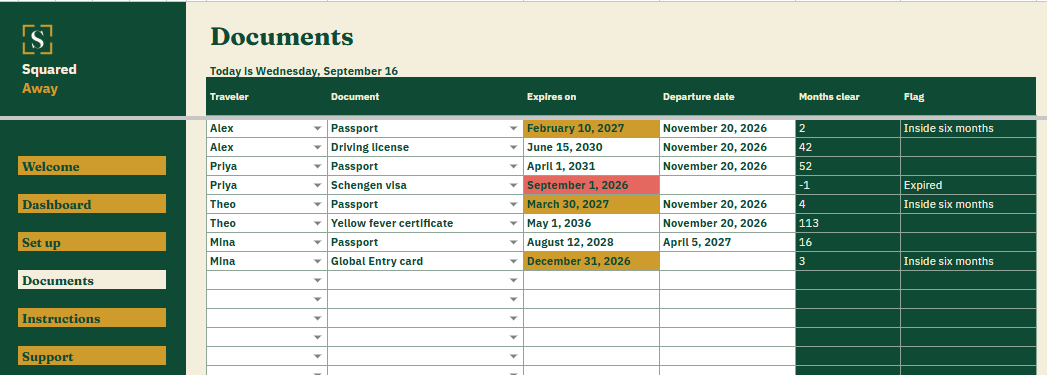Image resolution: width=1047 pixels, height=375 pixels.
Task: Open traveler dropdown for Alex's Passport row
Action: tap(318, 128)
